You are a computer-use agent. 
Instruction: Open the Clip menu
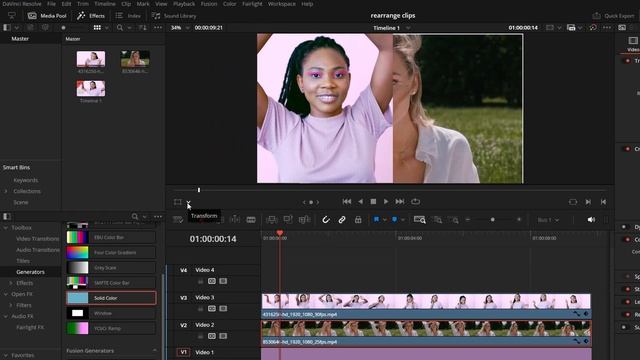click(126, 4)
